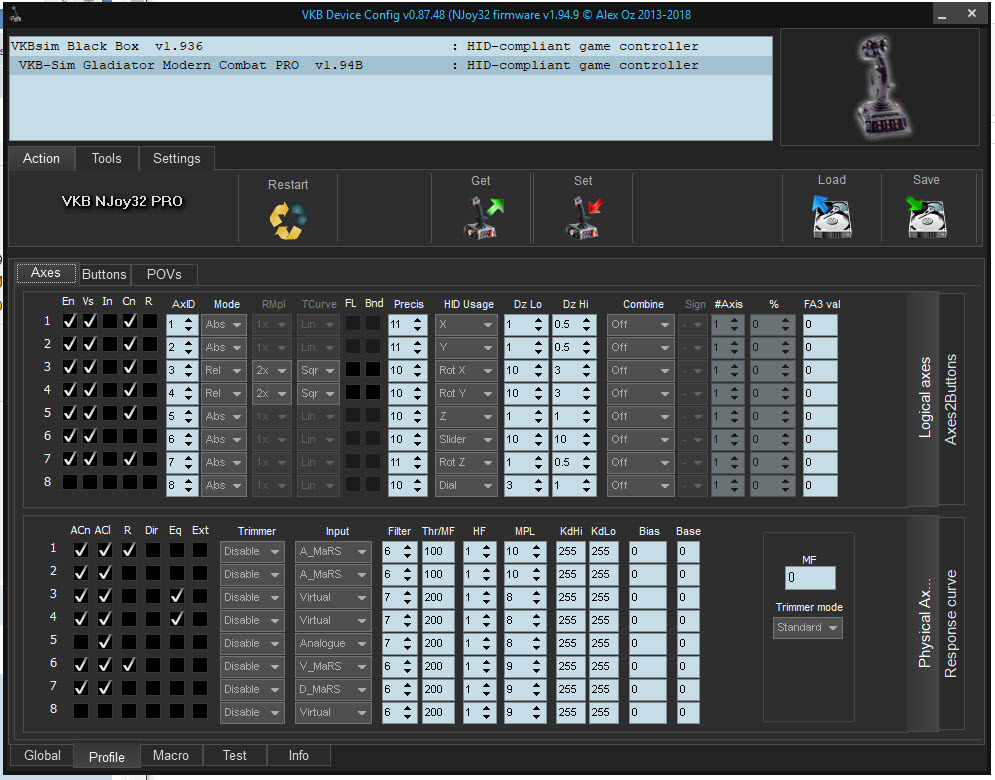Open the Input dropdown showing Analogue
The height and width of the screenshot is (780, 995).
tap(332, 643)
